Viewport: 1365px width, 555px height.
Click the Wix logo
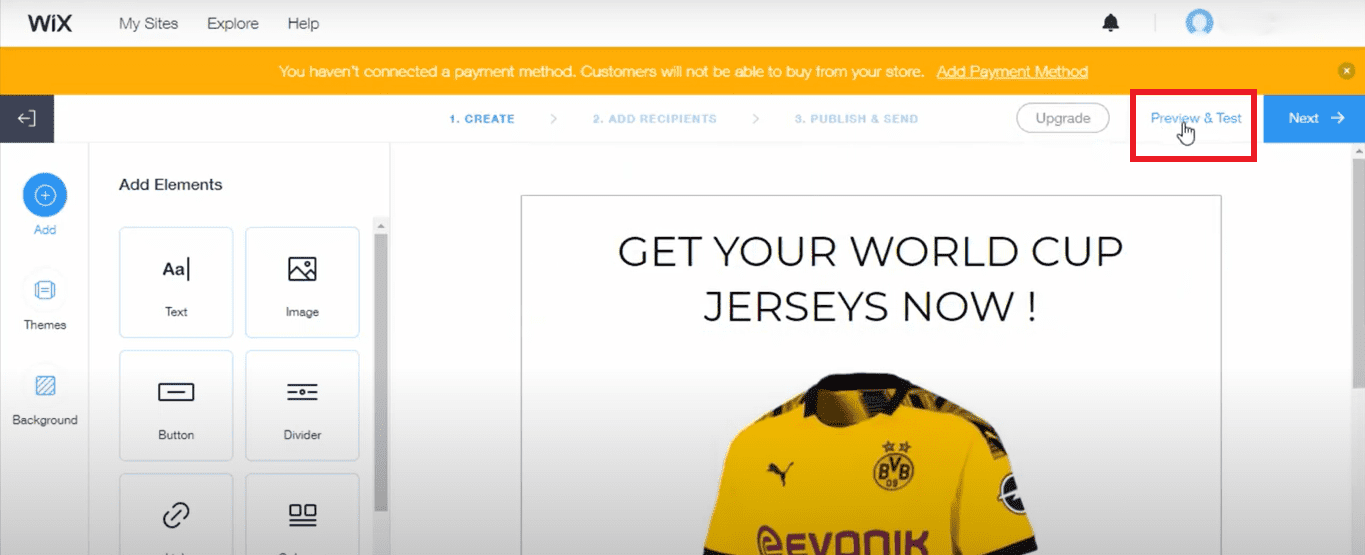click(49, 23)
